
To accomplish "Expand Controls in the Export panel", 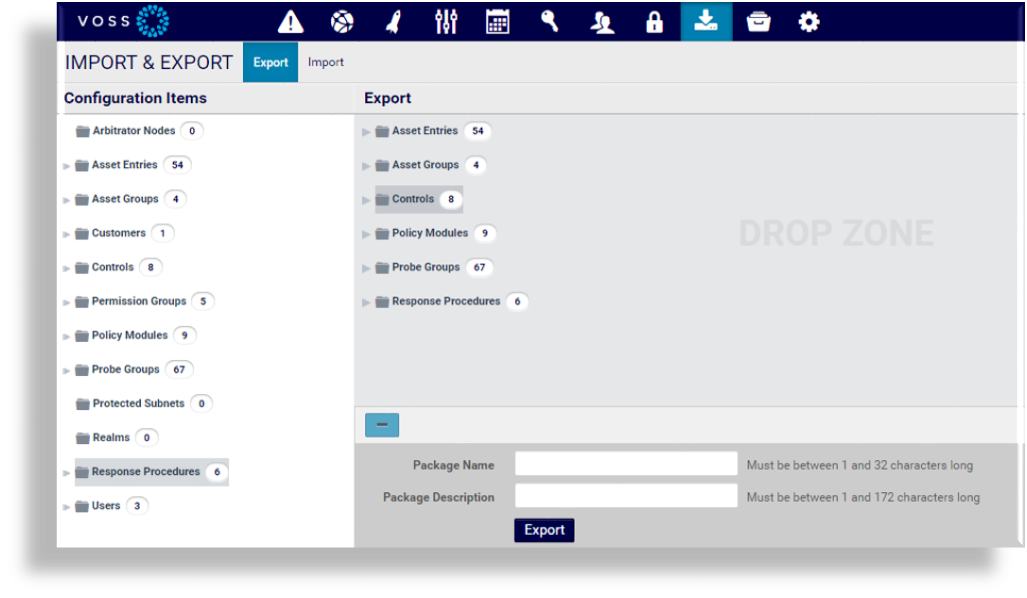I will click(x=367, y=200).
